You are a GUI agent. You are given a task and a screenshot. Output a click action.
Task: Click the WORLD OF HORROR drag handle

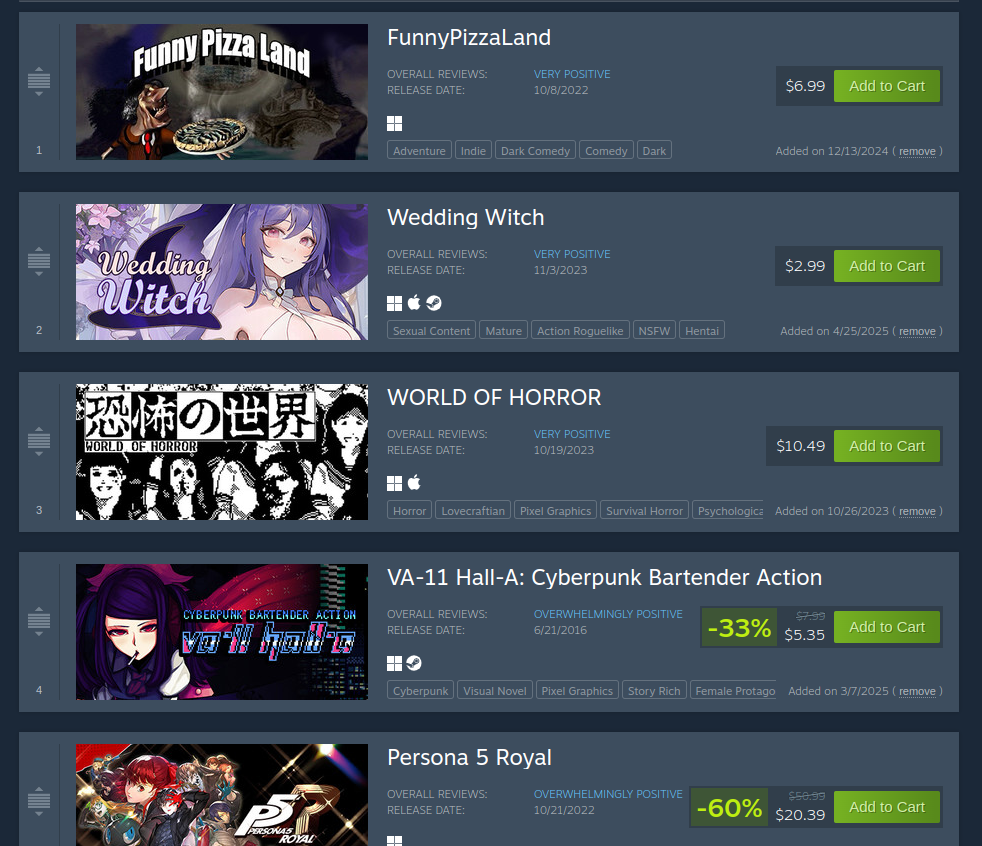(x=39, y=441)
